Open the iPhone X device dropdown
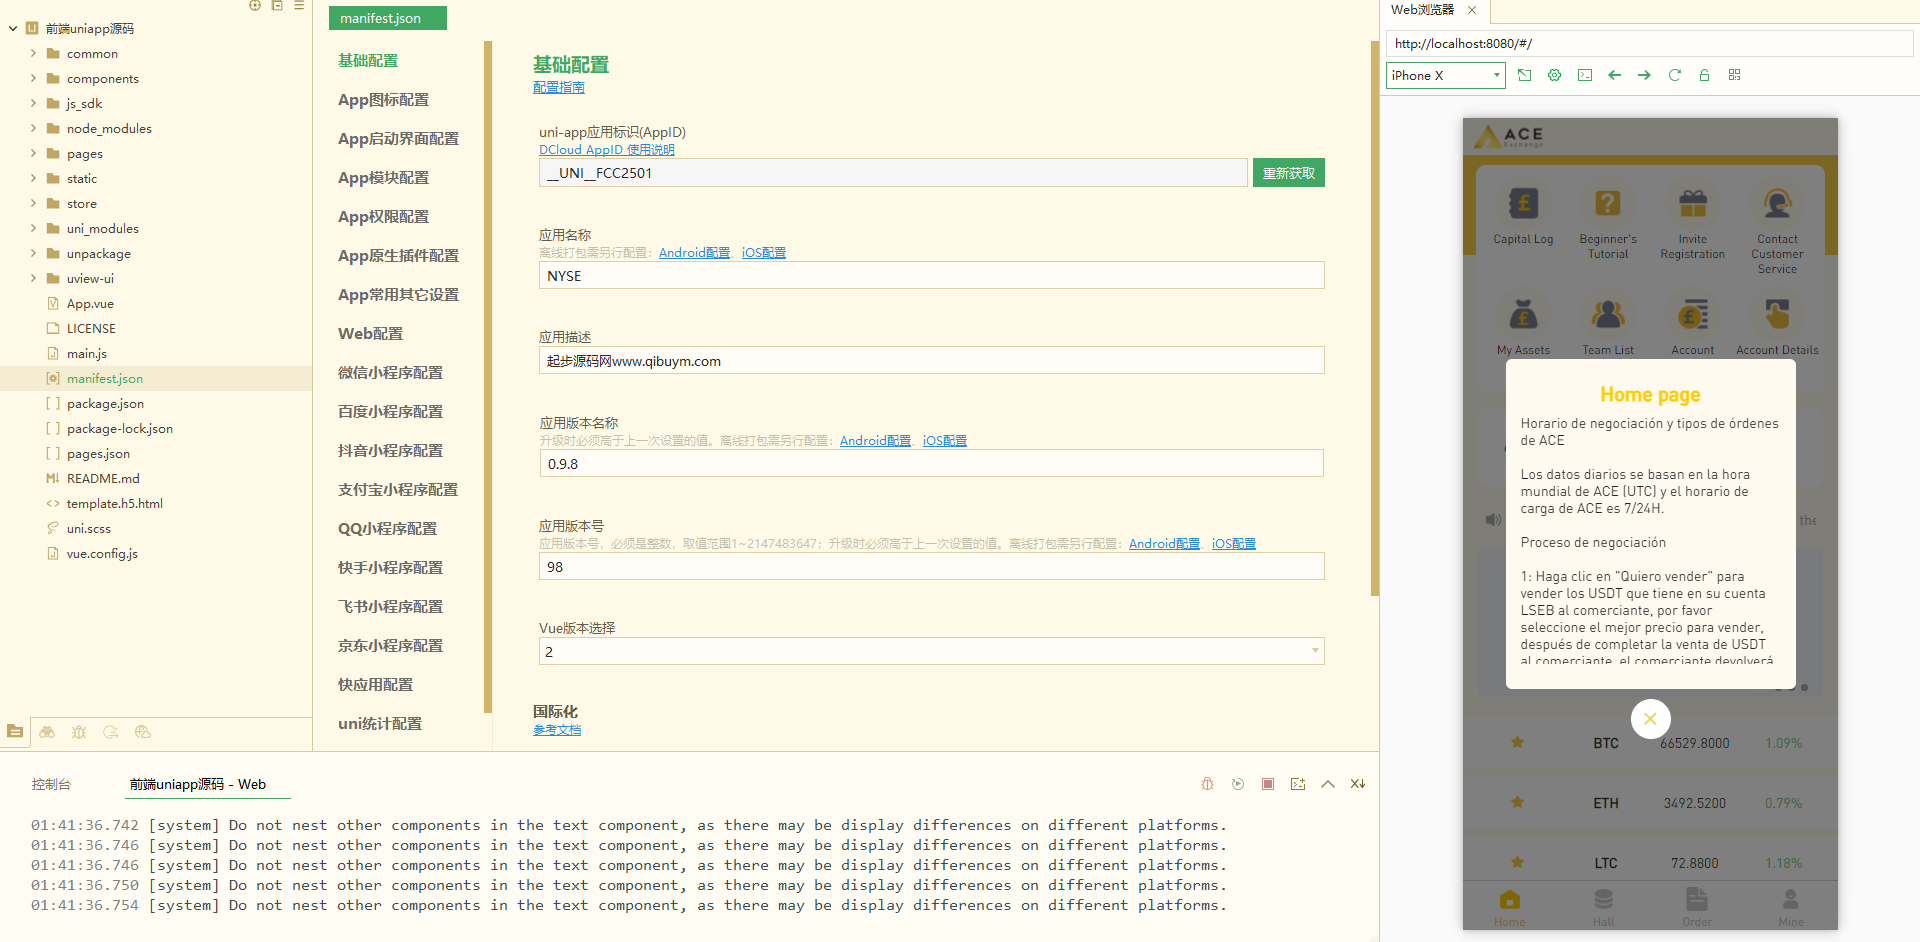The image size is (1920, 942). [x=1445, y=75]
